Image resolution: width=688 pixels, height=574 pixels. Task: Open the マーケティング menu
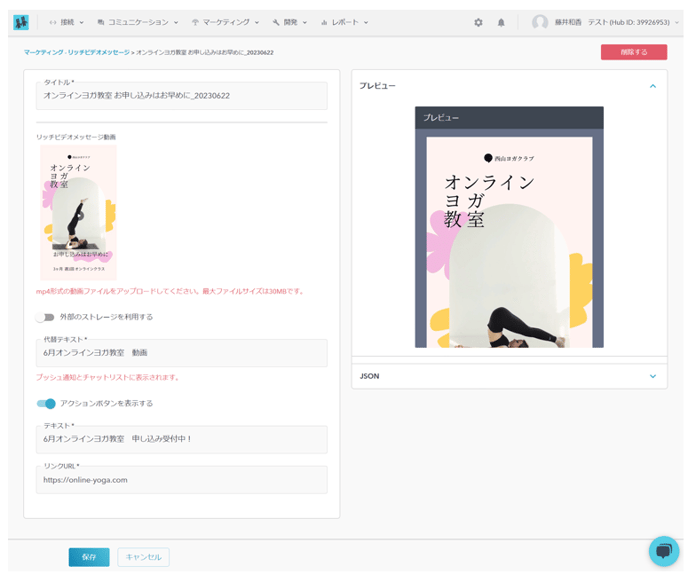coord(226,22)
